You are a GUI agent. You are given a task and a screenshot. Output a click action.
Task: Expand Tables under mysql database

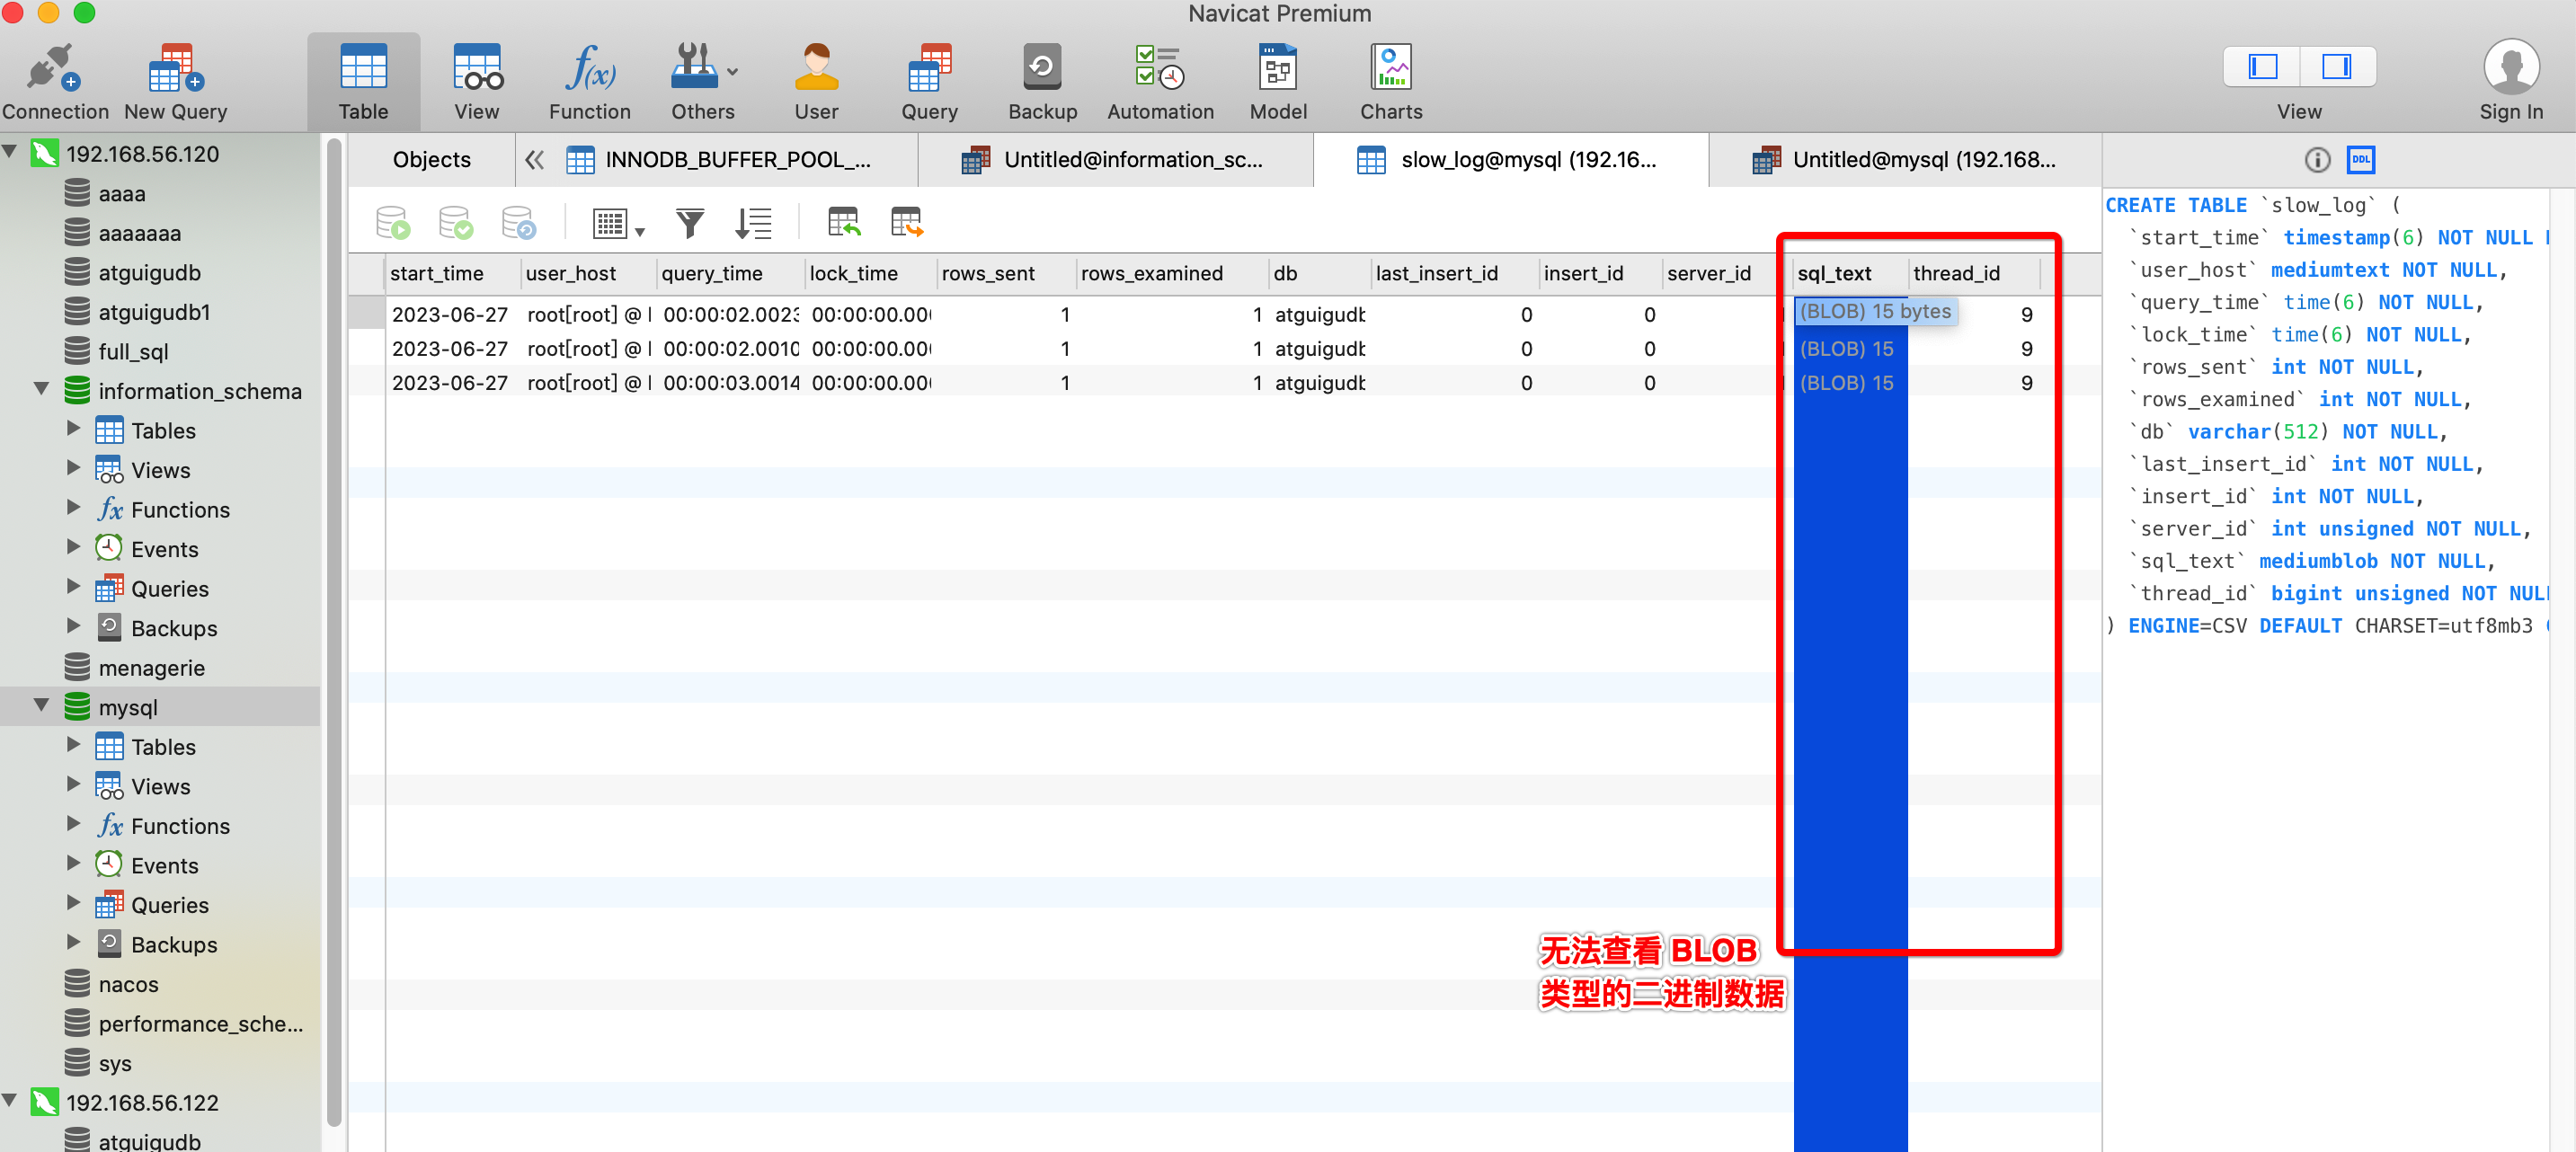pos(73,745)
